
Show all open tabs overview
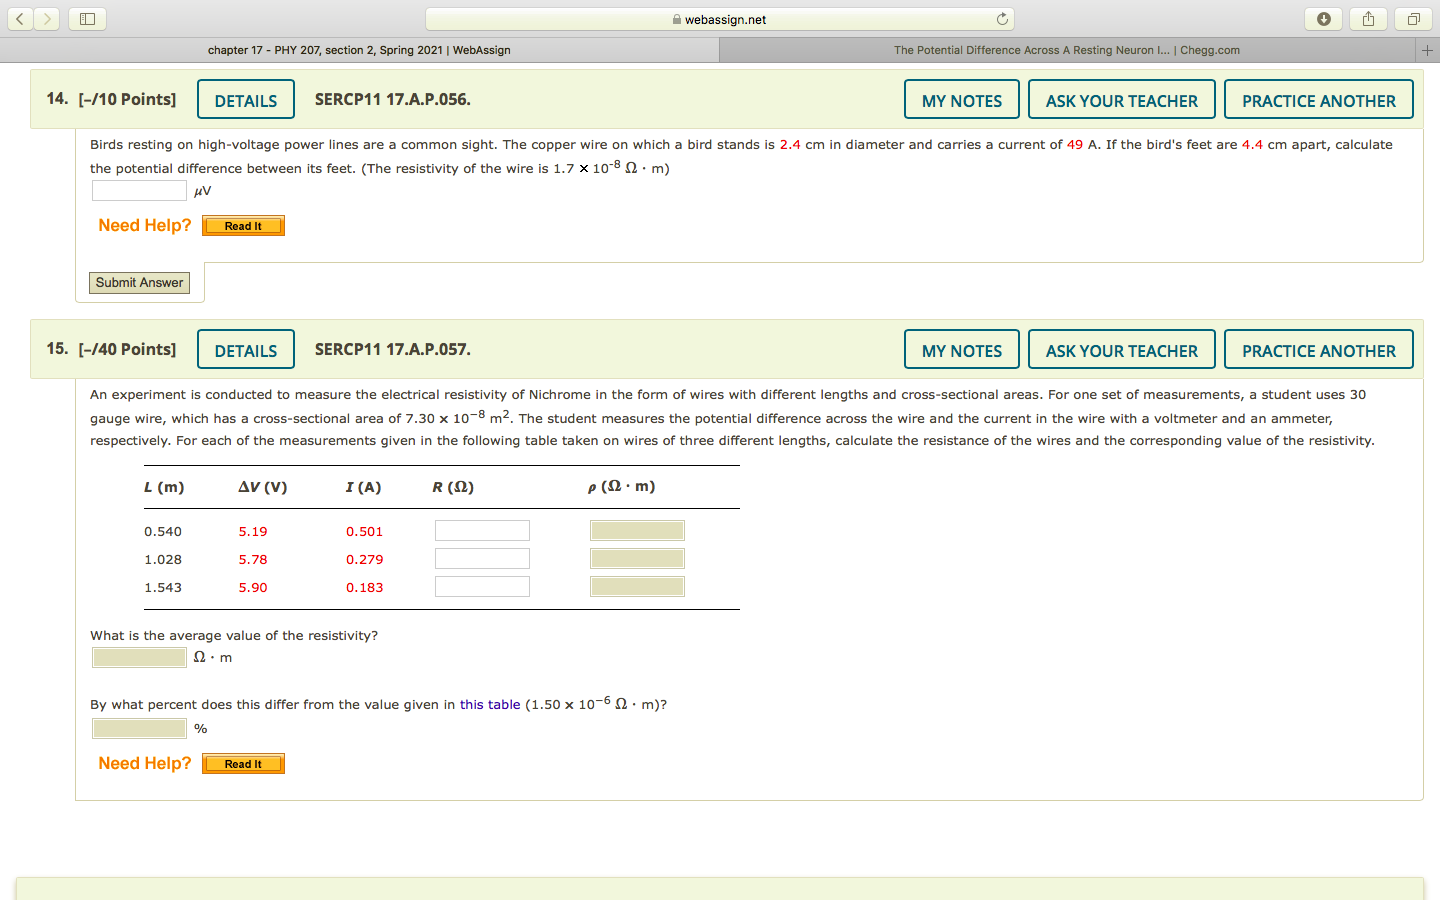1412,18
